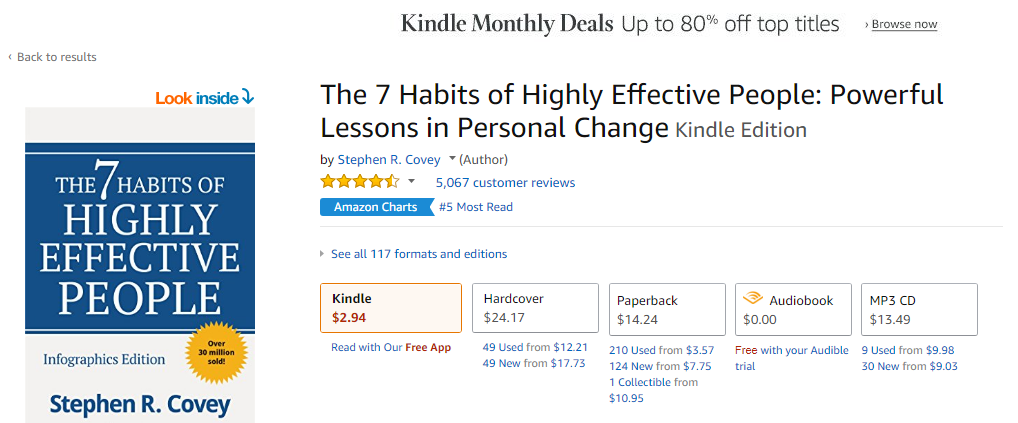The image size is (1018, 423).
Task: Open the Stephen R. Covey author link
Action: [389, 159]
